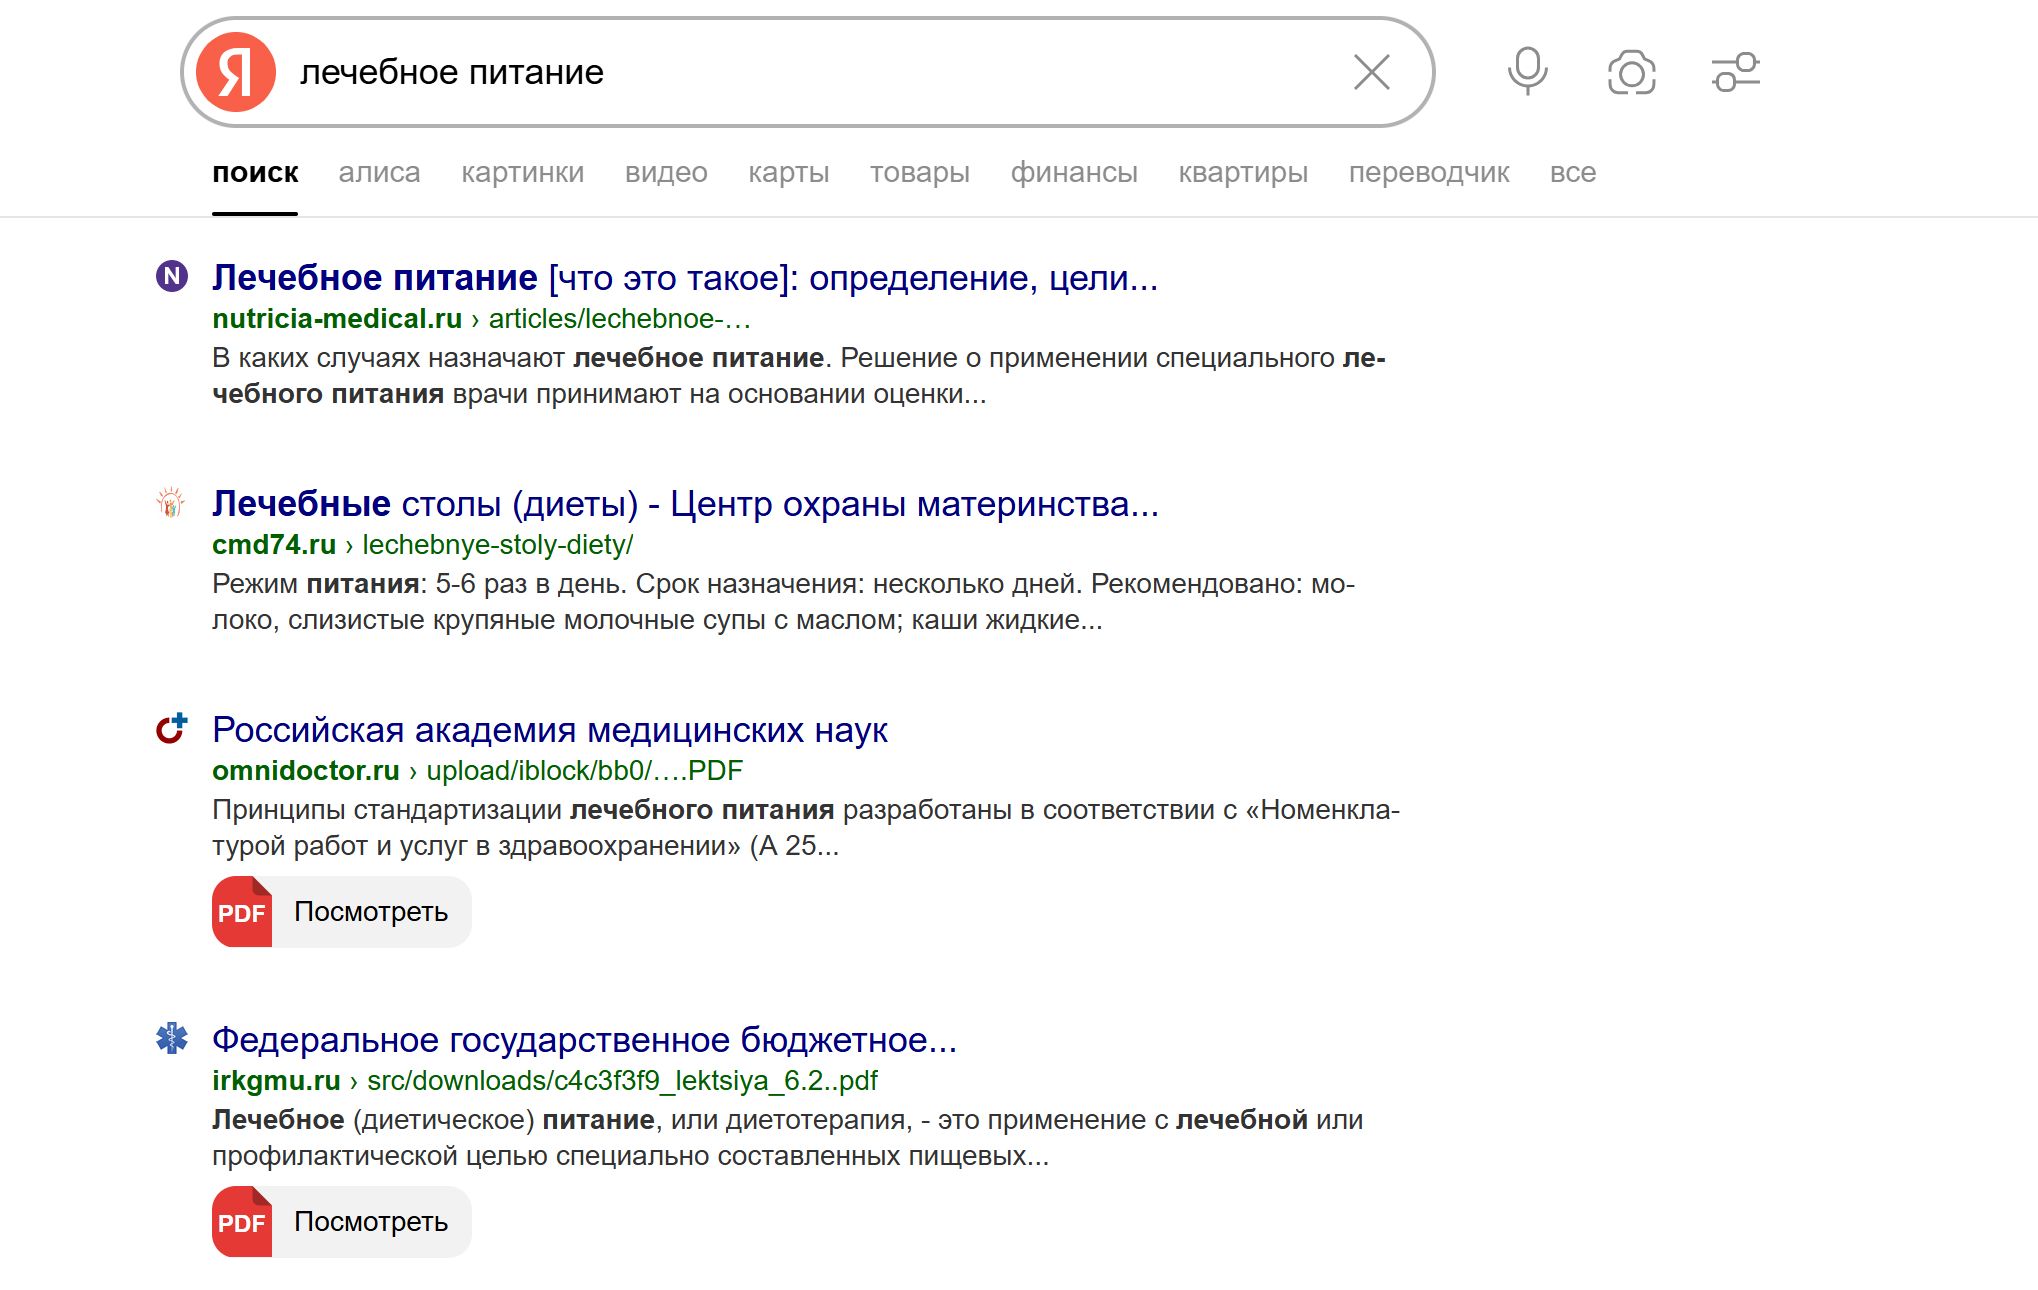Switch to the картинки tab
2038x1290 pixels.
(x=522, y=173)
